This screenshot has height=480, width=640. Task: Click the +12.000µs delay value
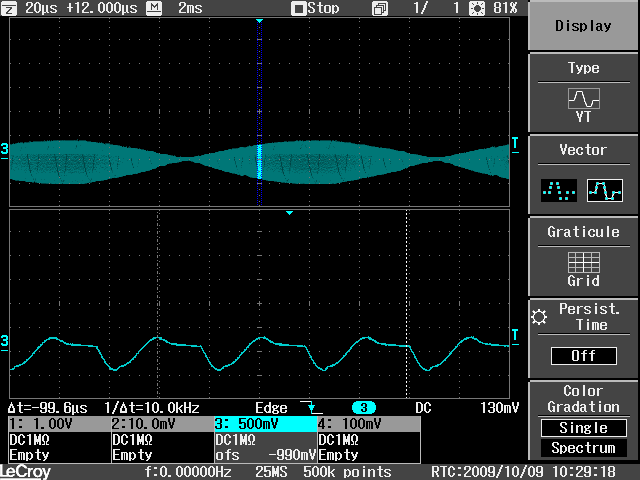tap(102, 8)
